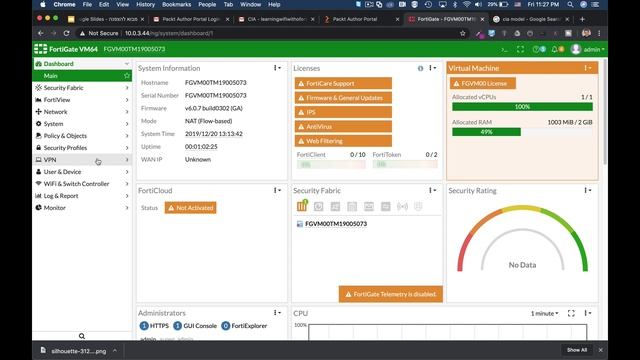Click the sidebar search magnifier icon
This screenshot has width=640, height=360.
tap(82, 336)
